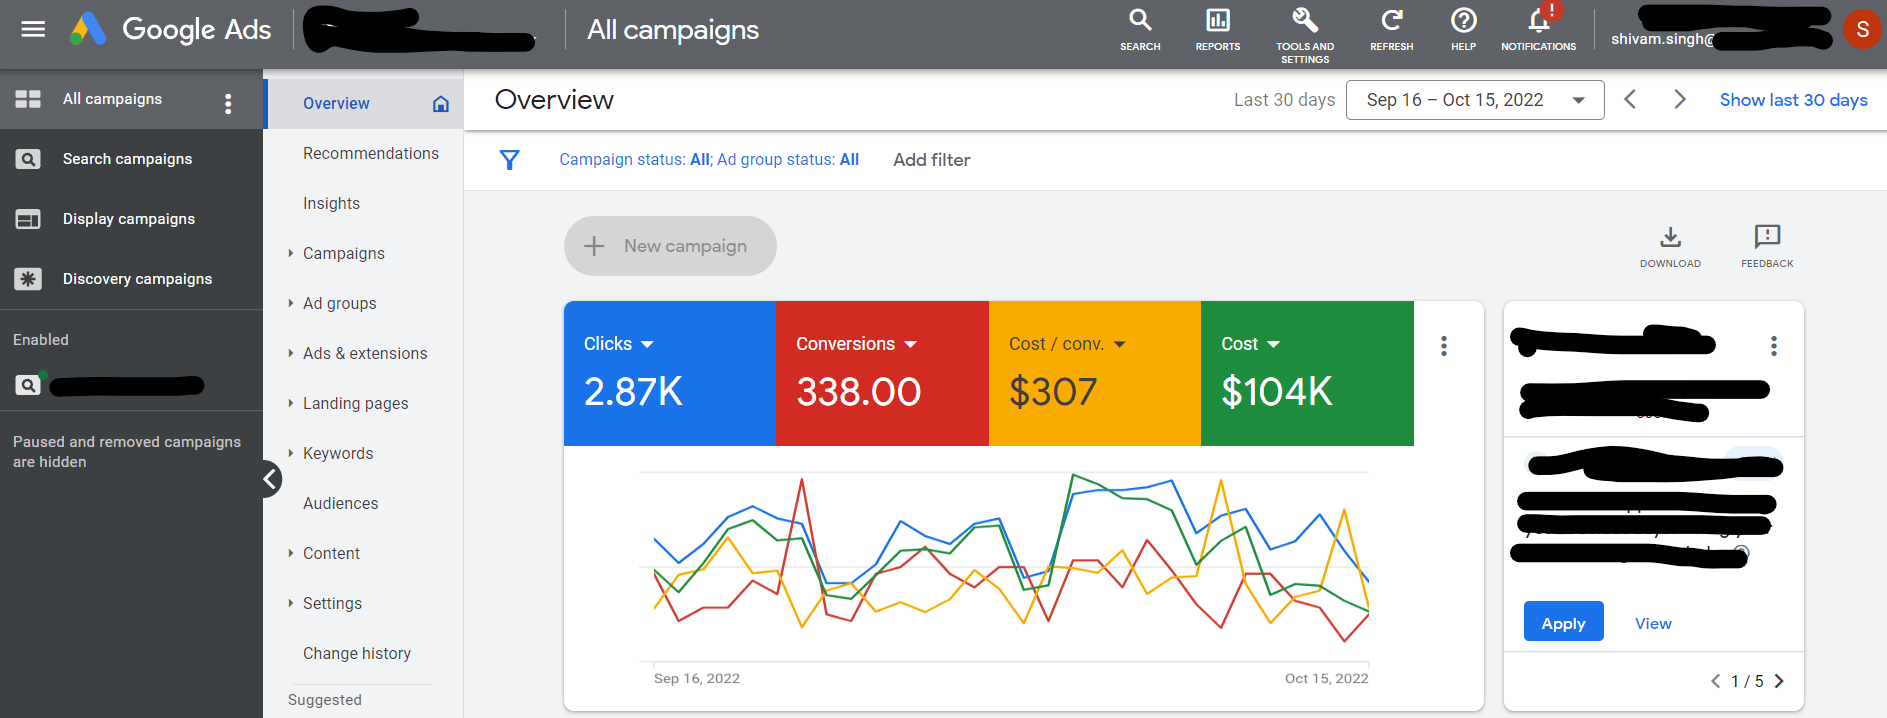The image size is (1887, 718).
Task: Open the Help menu
Action: (1464, 30)
